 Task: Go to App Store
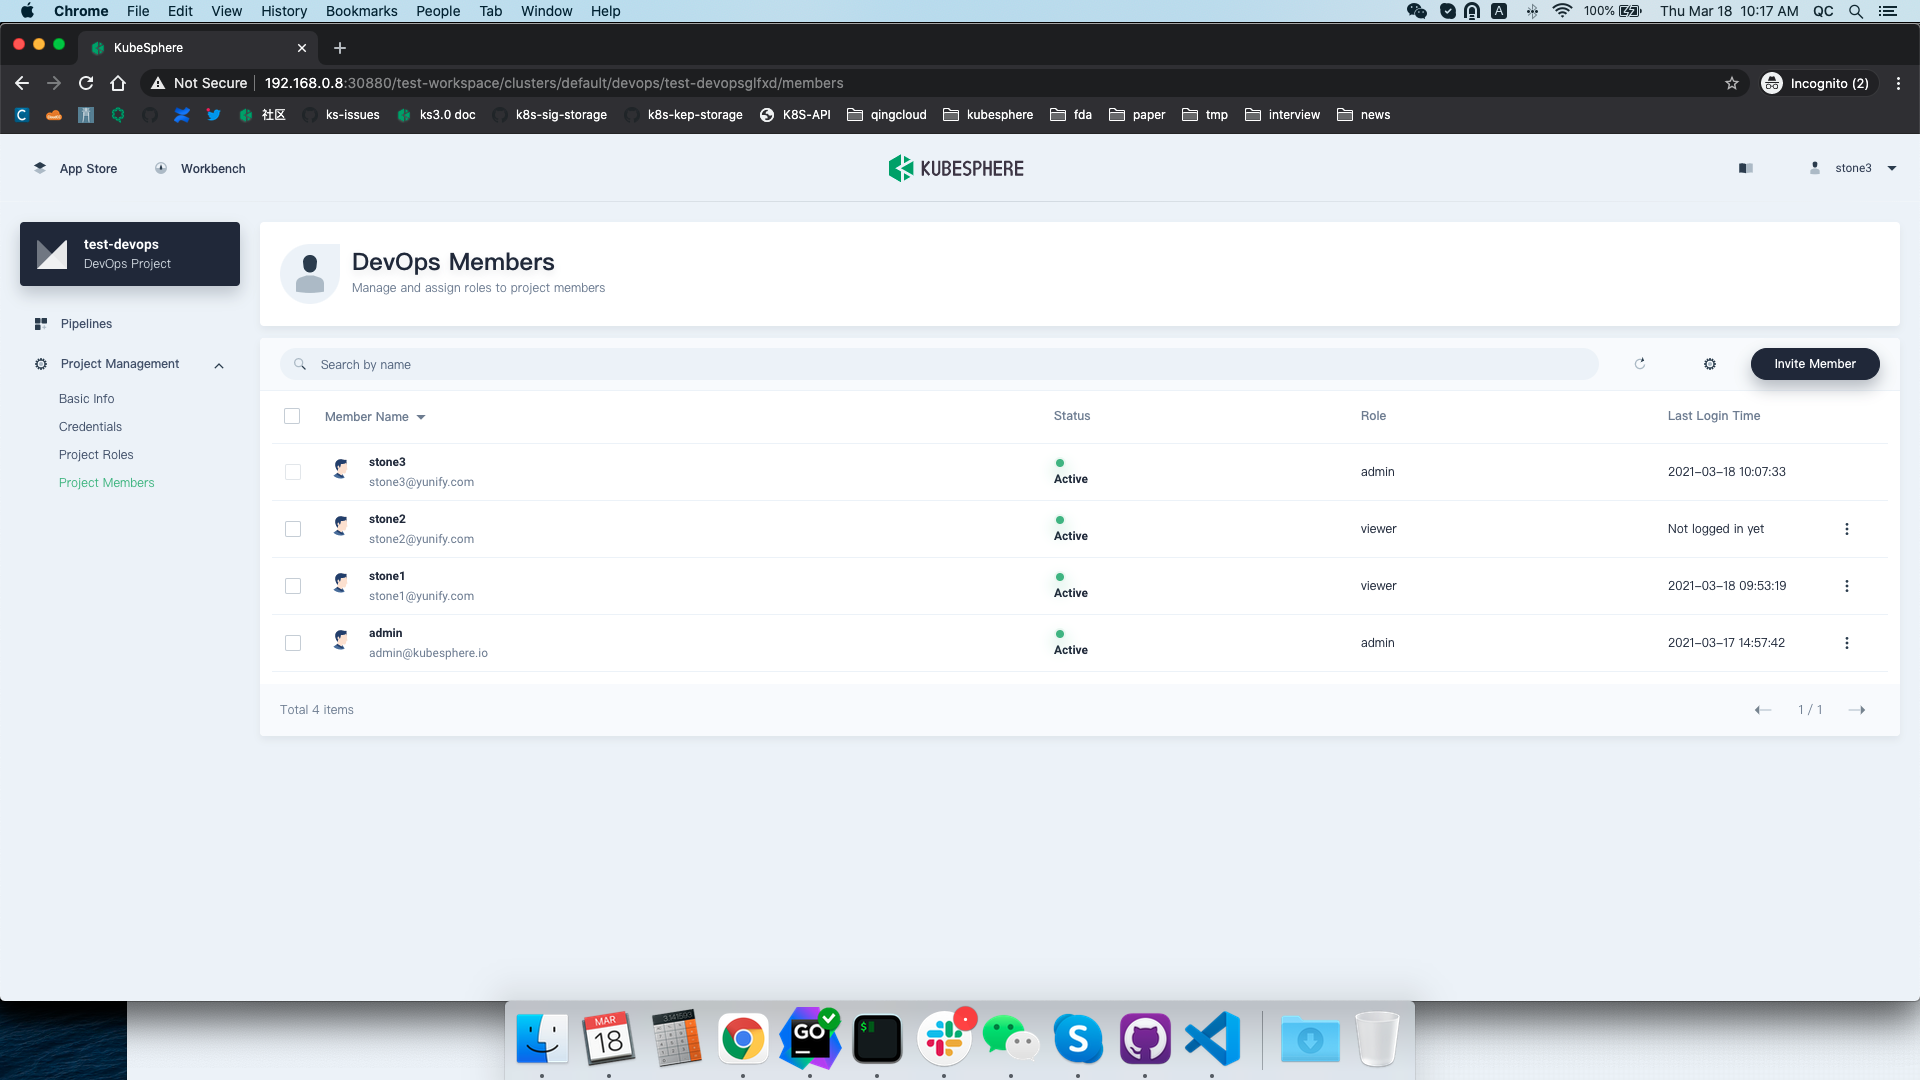76,168
